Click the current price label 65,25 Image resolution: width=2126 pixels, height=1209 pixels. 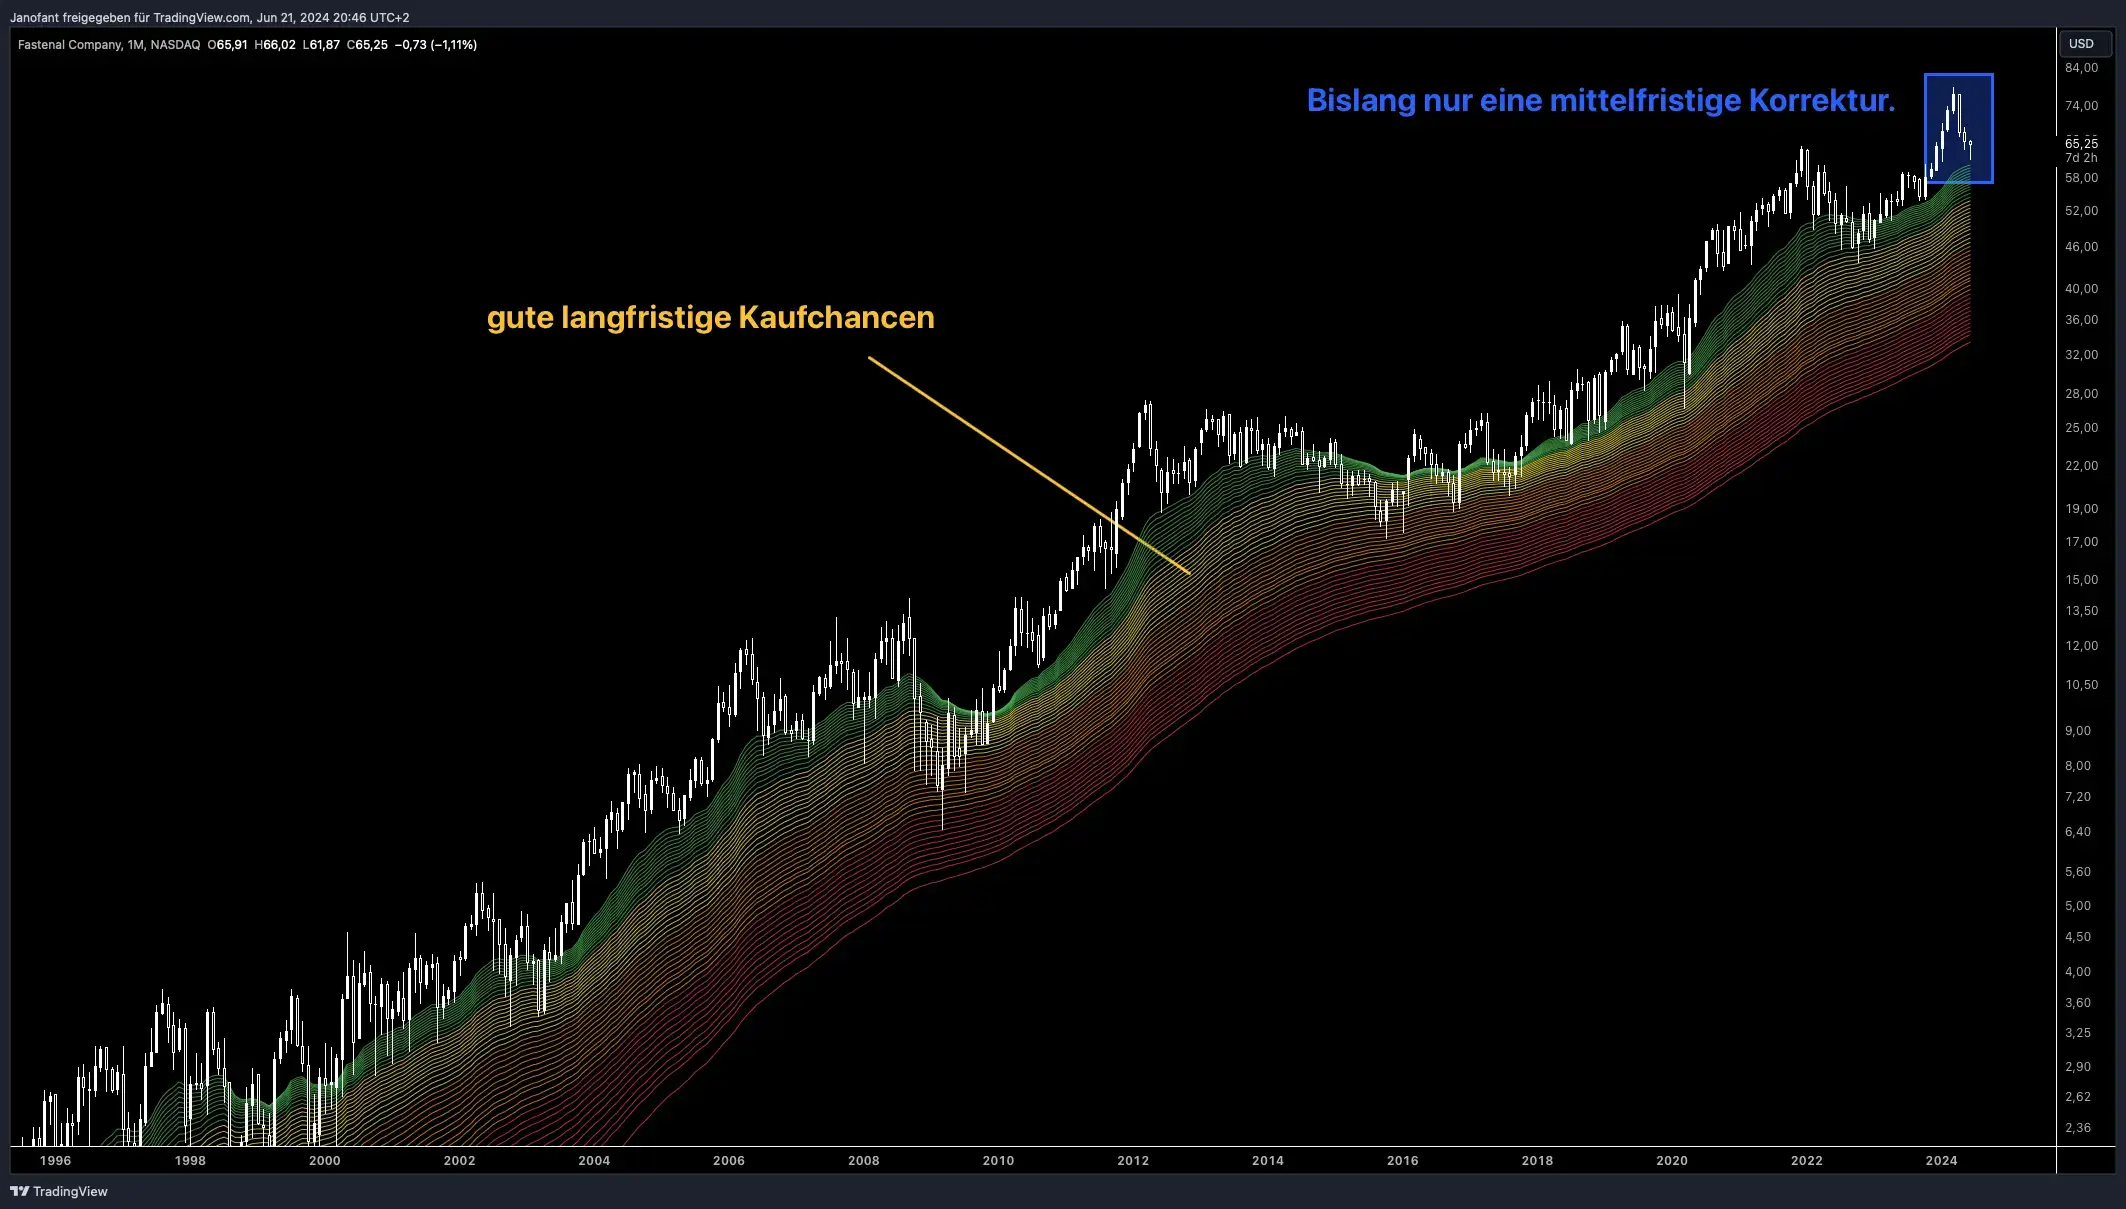click(x=2081, y=144)
